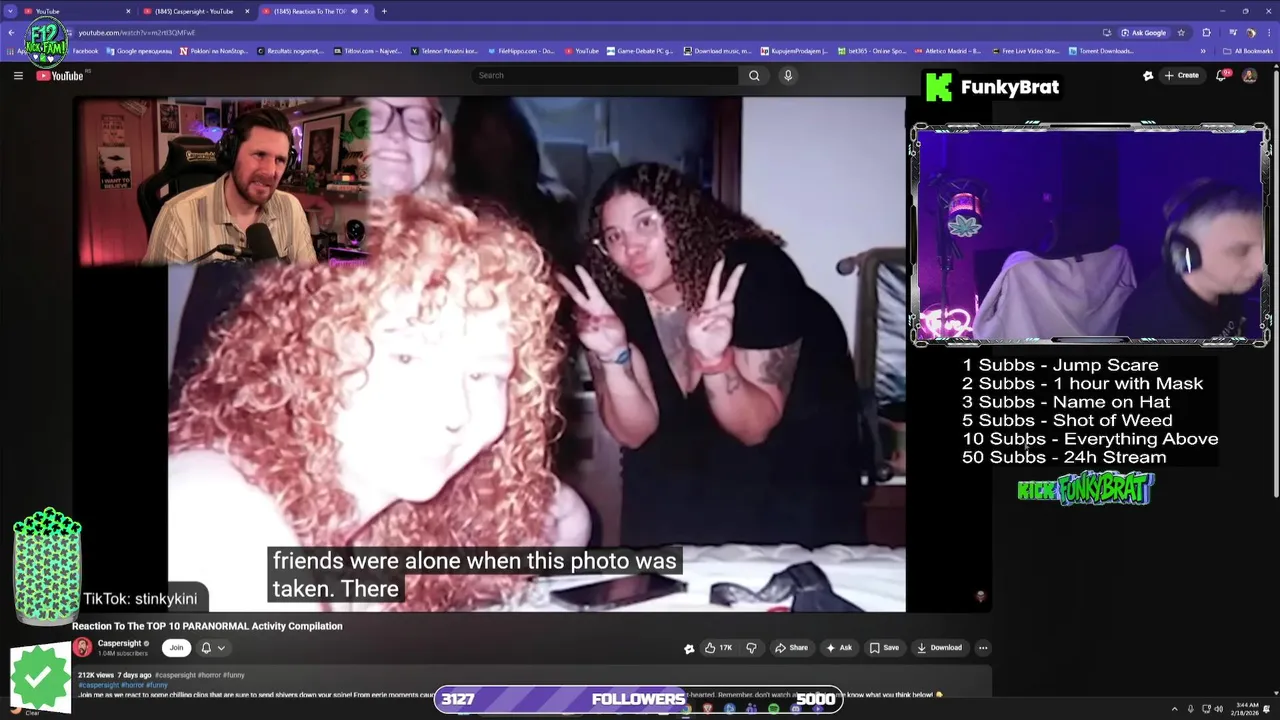The height and width of the screenshot is (720, 1280).
Task: Open the Torrent Downloads bookmark
Action: pos(1102,51)
